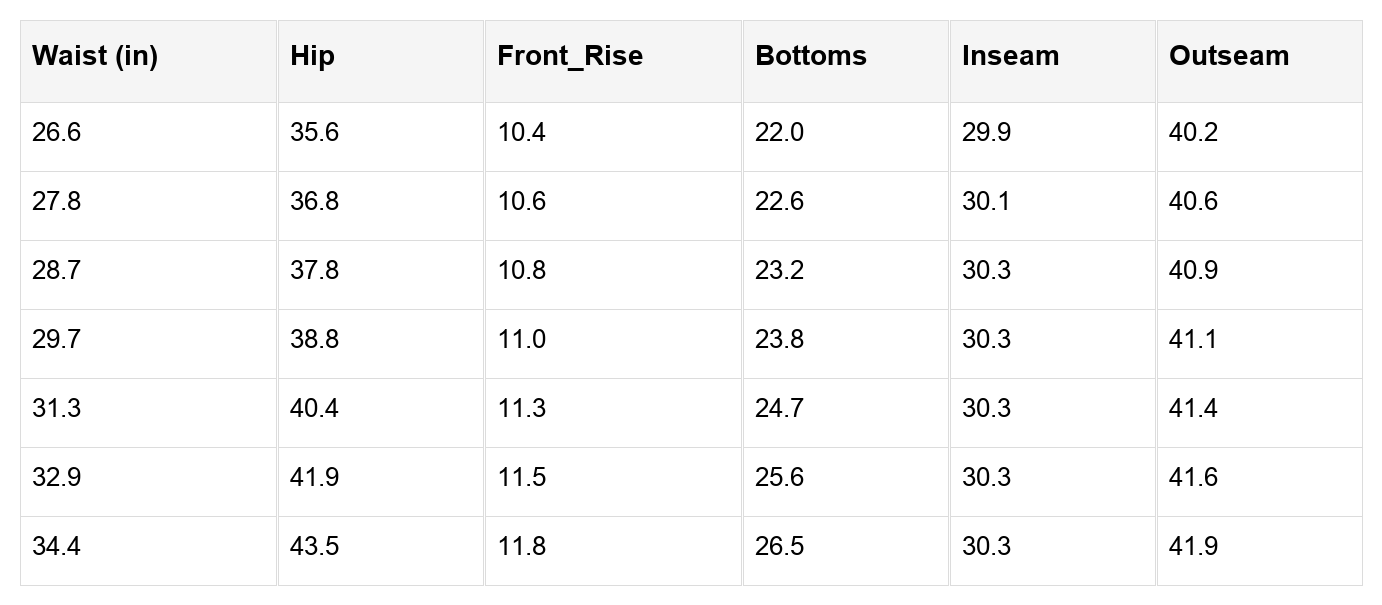Click the Inseam column header
The image size is (1382, 605).
1053,61
